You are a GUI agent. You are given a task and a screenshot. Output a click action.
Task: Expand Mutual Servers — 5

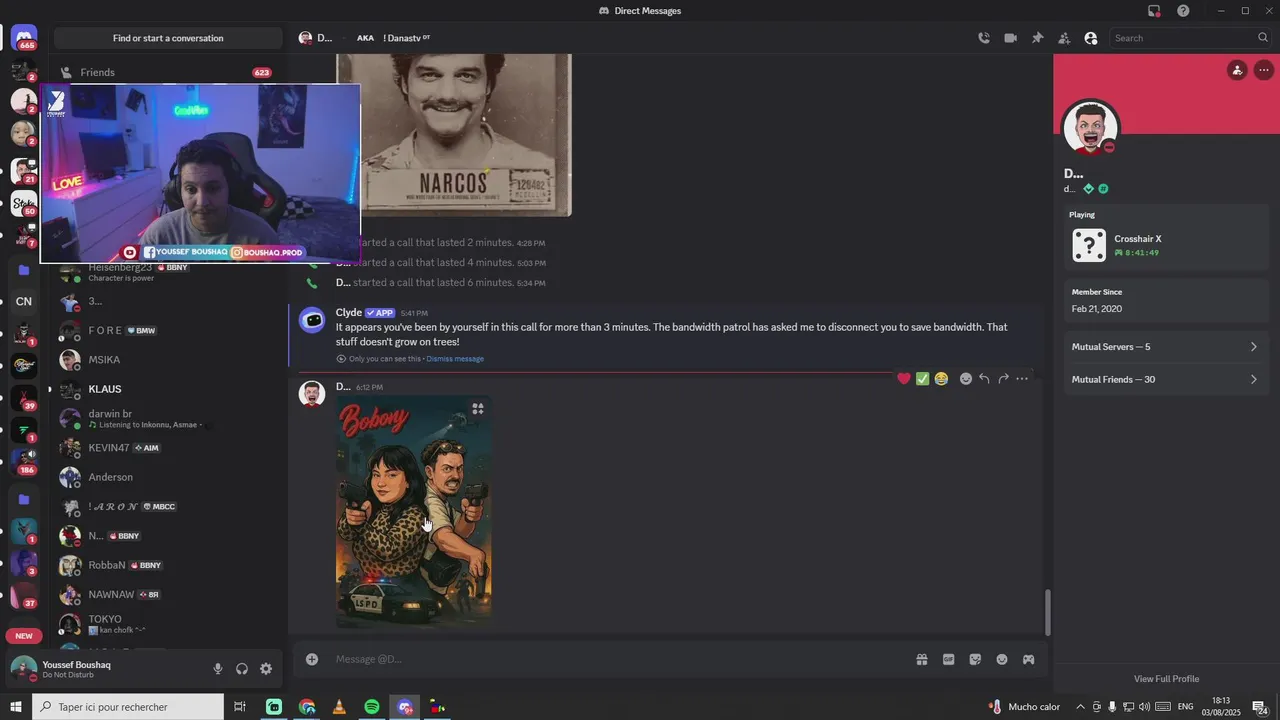pyautogui.click(x=1164, y=347)
